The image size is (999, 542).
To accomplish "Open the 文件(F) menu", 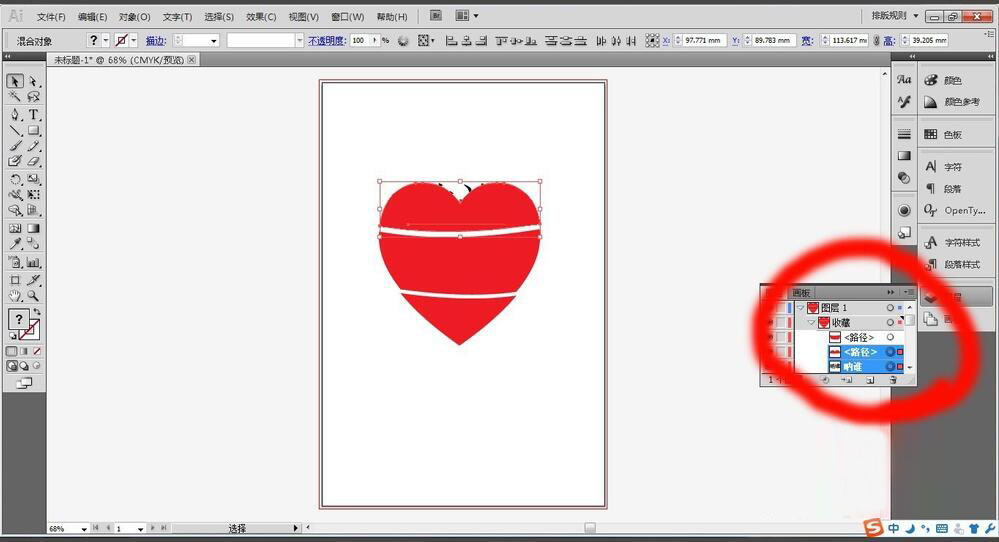I will (x=51, y=17).
